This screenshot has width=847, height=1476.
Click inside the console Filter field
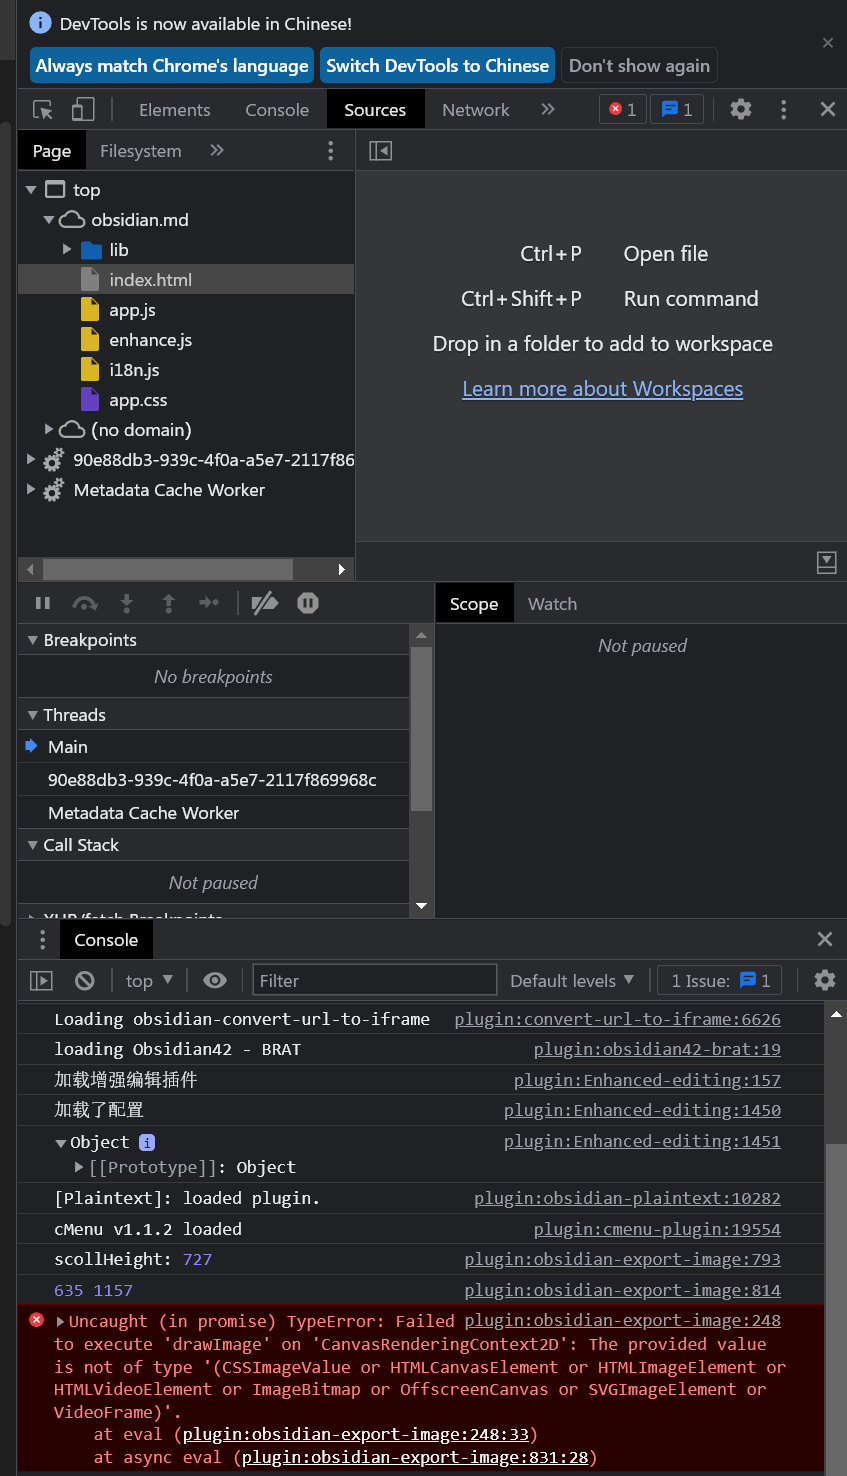coord(374,980)
